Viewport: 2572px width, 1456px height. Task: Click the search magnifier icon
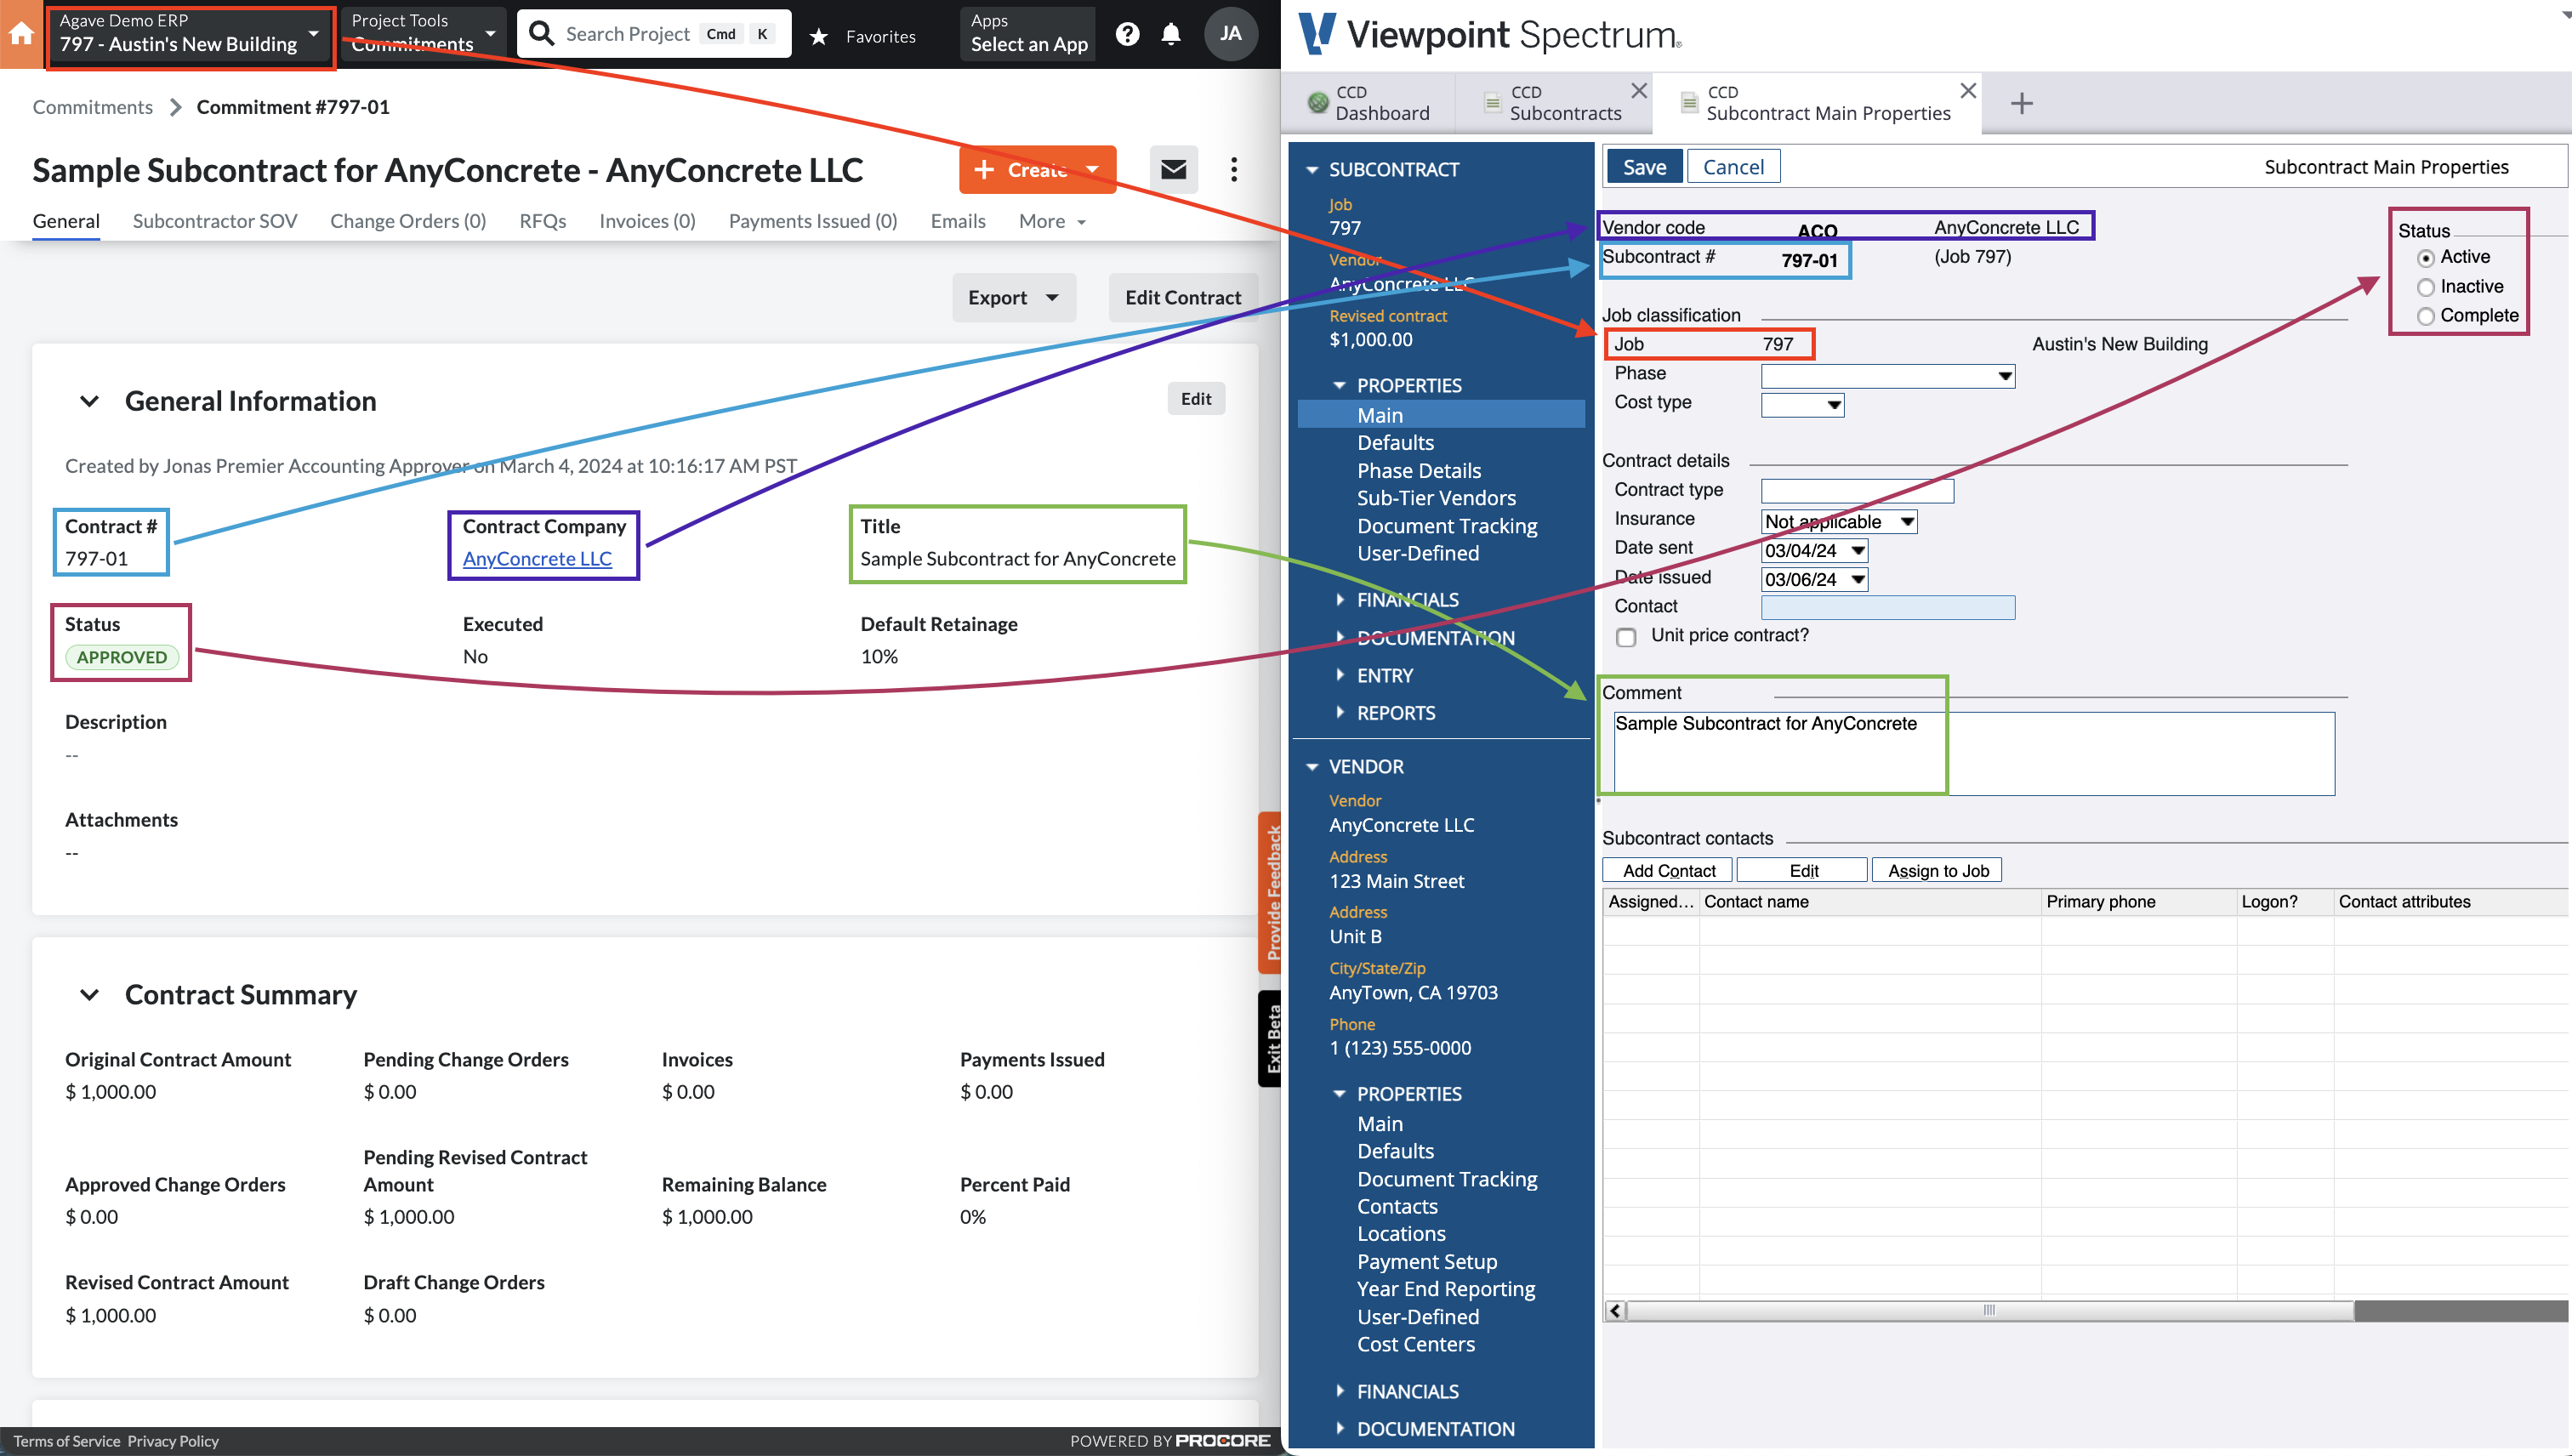point(541,34)
